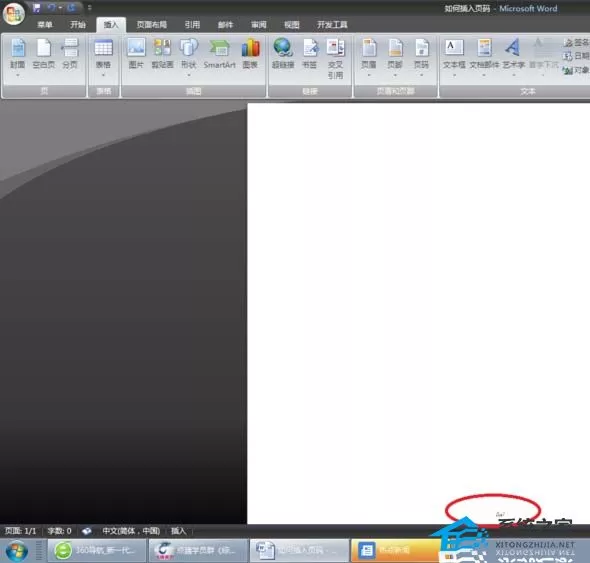Viewport: 590px width, 563px height.
Task: Click the Windows Start orb
Action: 17,551
